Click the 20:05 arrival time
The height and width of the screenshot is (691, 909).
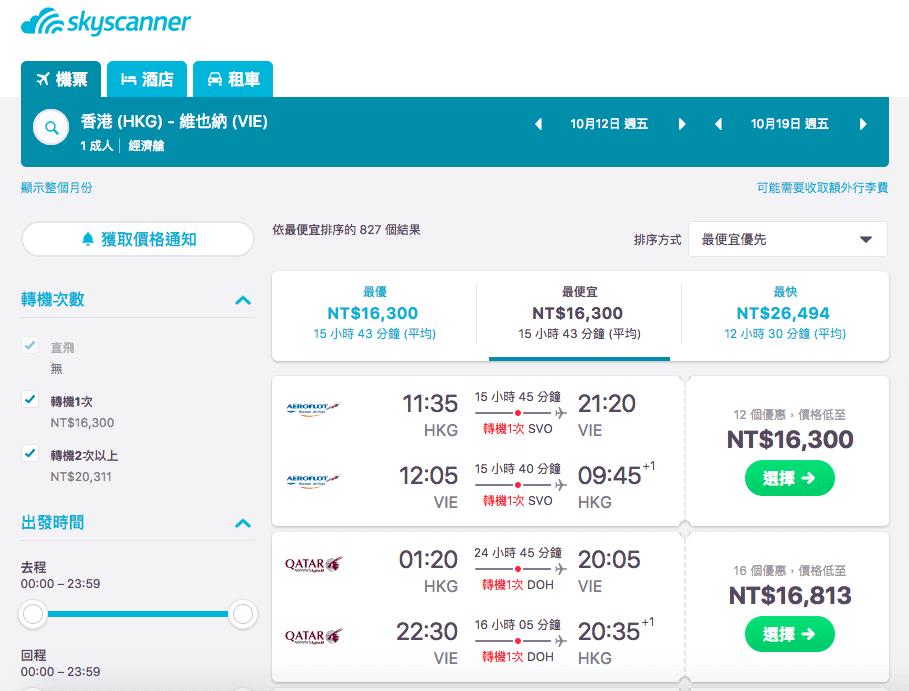pyautogui.click(x=609, y=559)
